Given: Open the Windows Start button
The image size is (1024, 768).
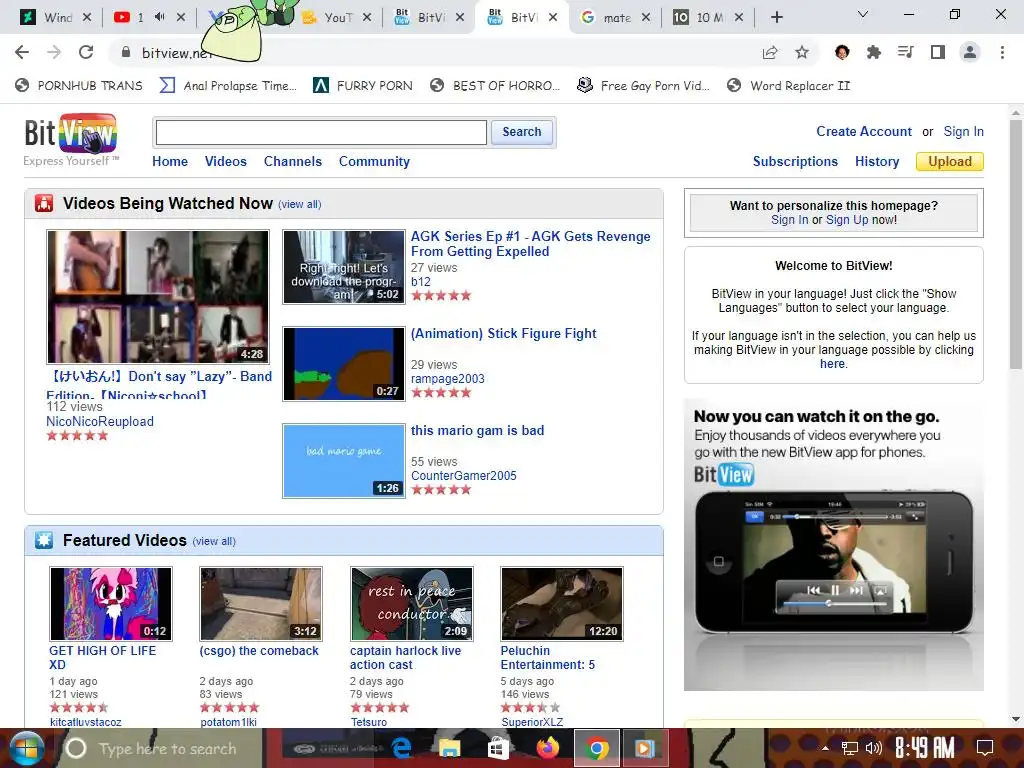Looking at the screenshot, I should (x=26, y=748).
